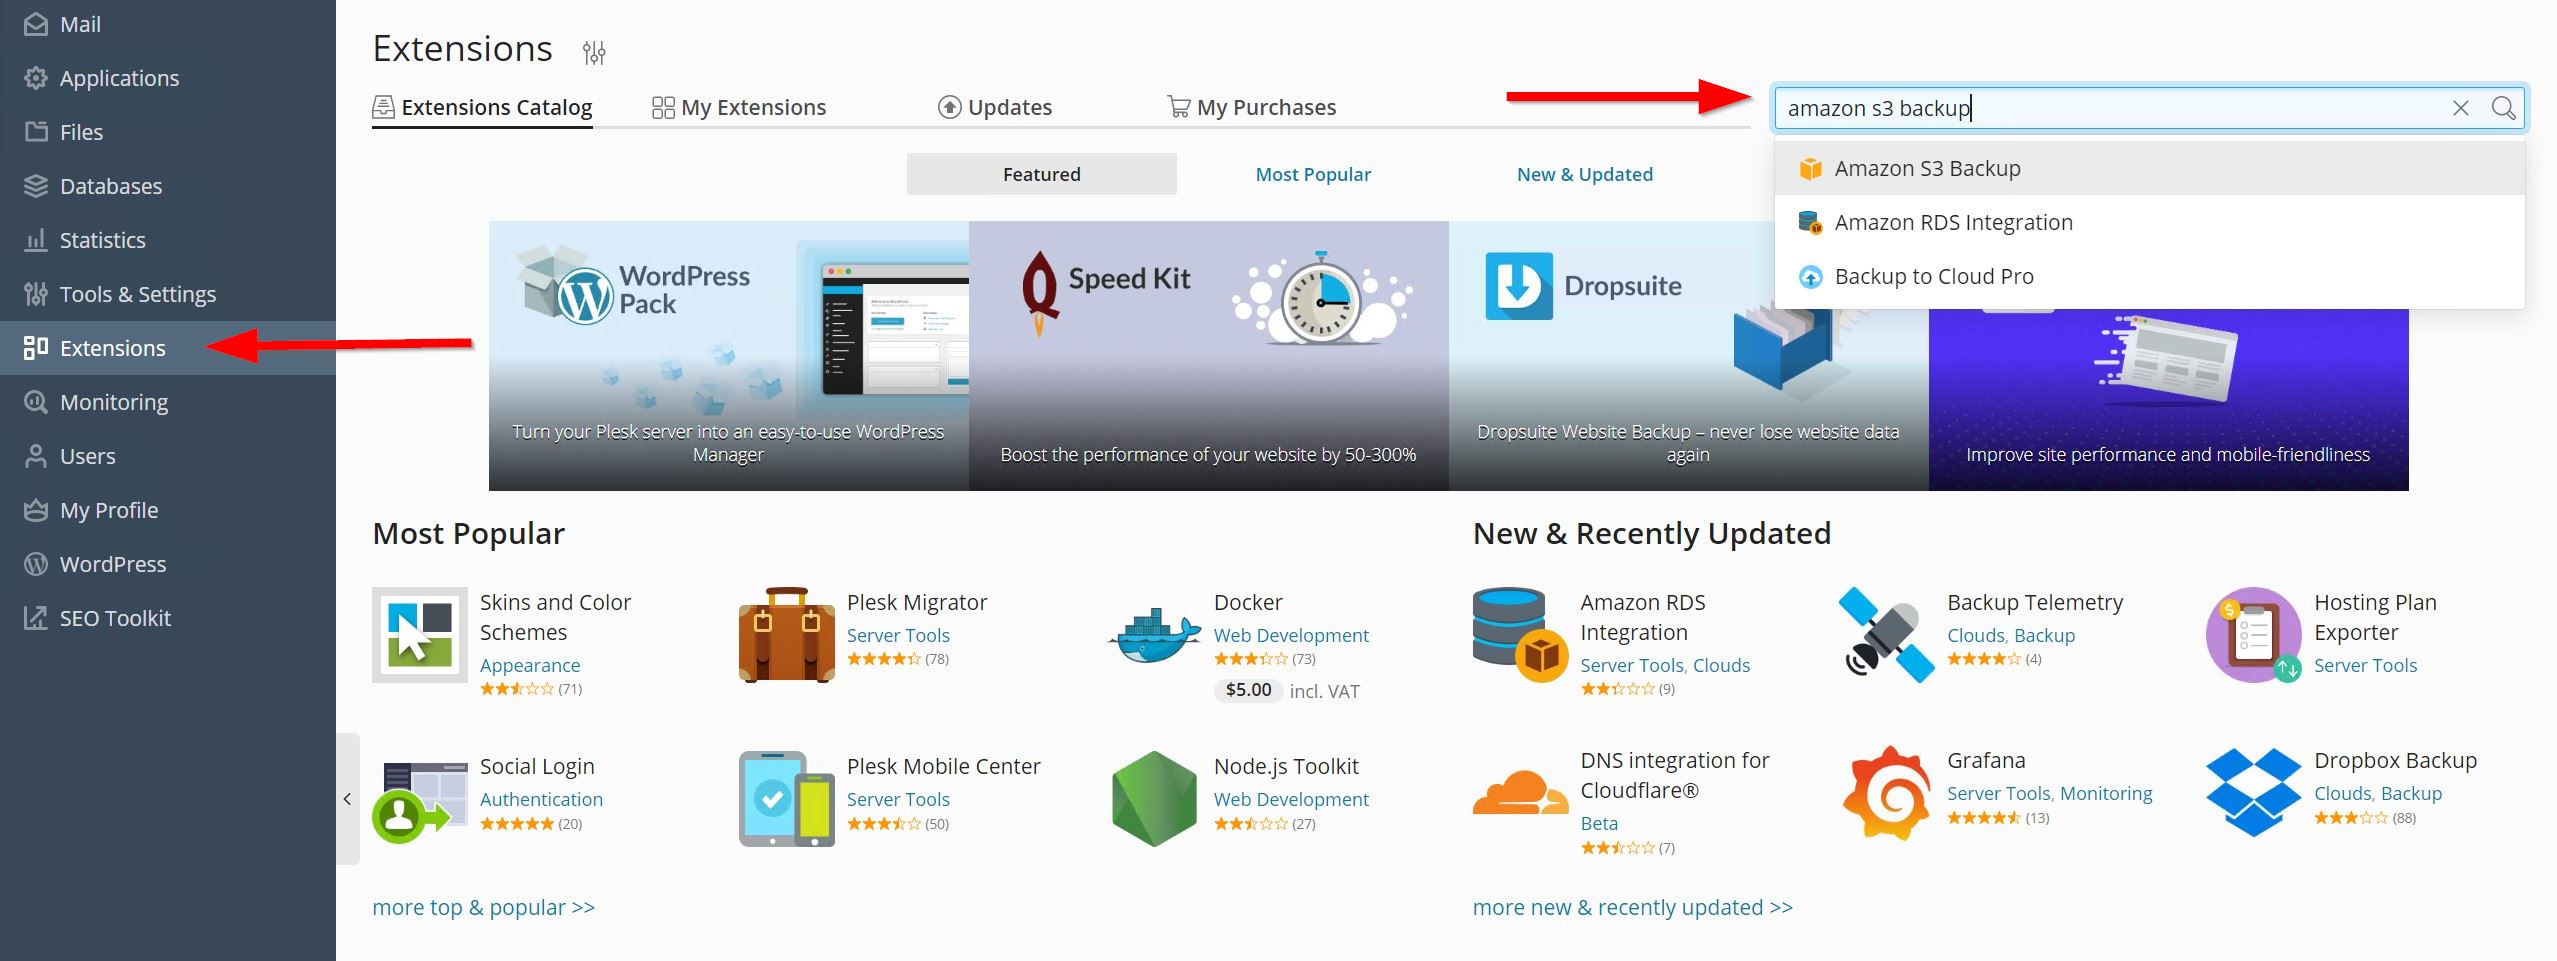This screenshot has width=2557, height=961.
Task: Click the SEO Toolkit icon
Action: [x=36, y=617]
